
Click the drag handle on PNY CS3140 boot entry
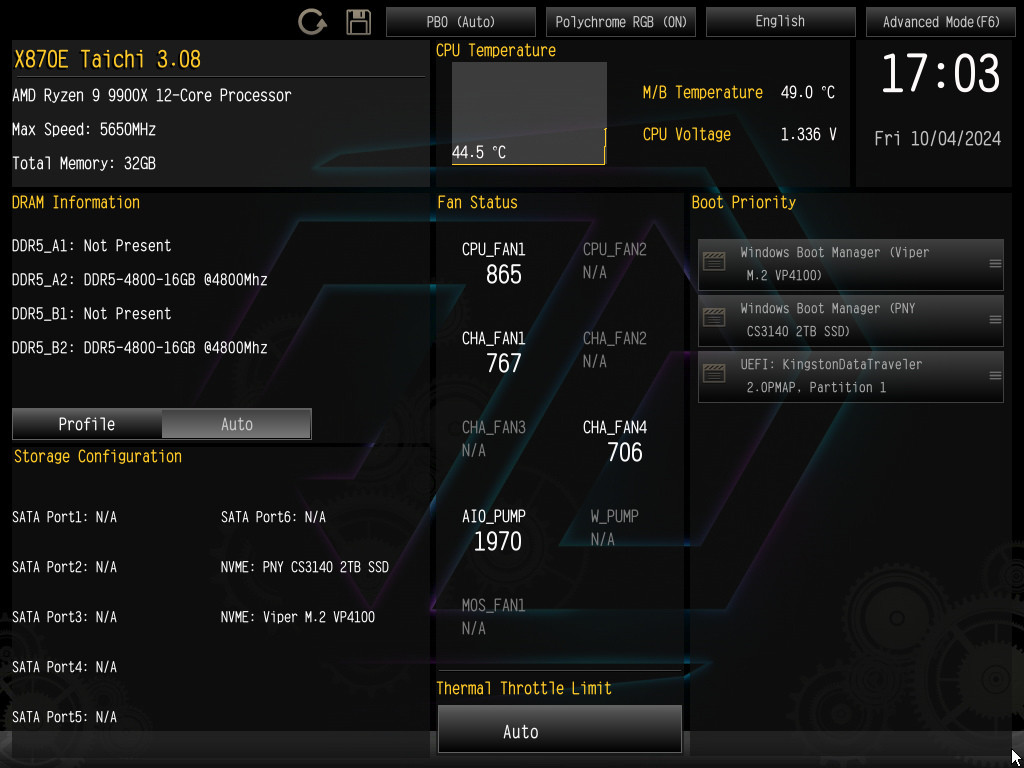995,320
